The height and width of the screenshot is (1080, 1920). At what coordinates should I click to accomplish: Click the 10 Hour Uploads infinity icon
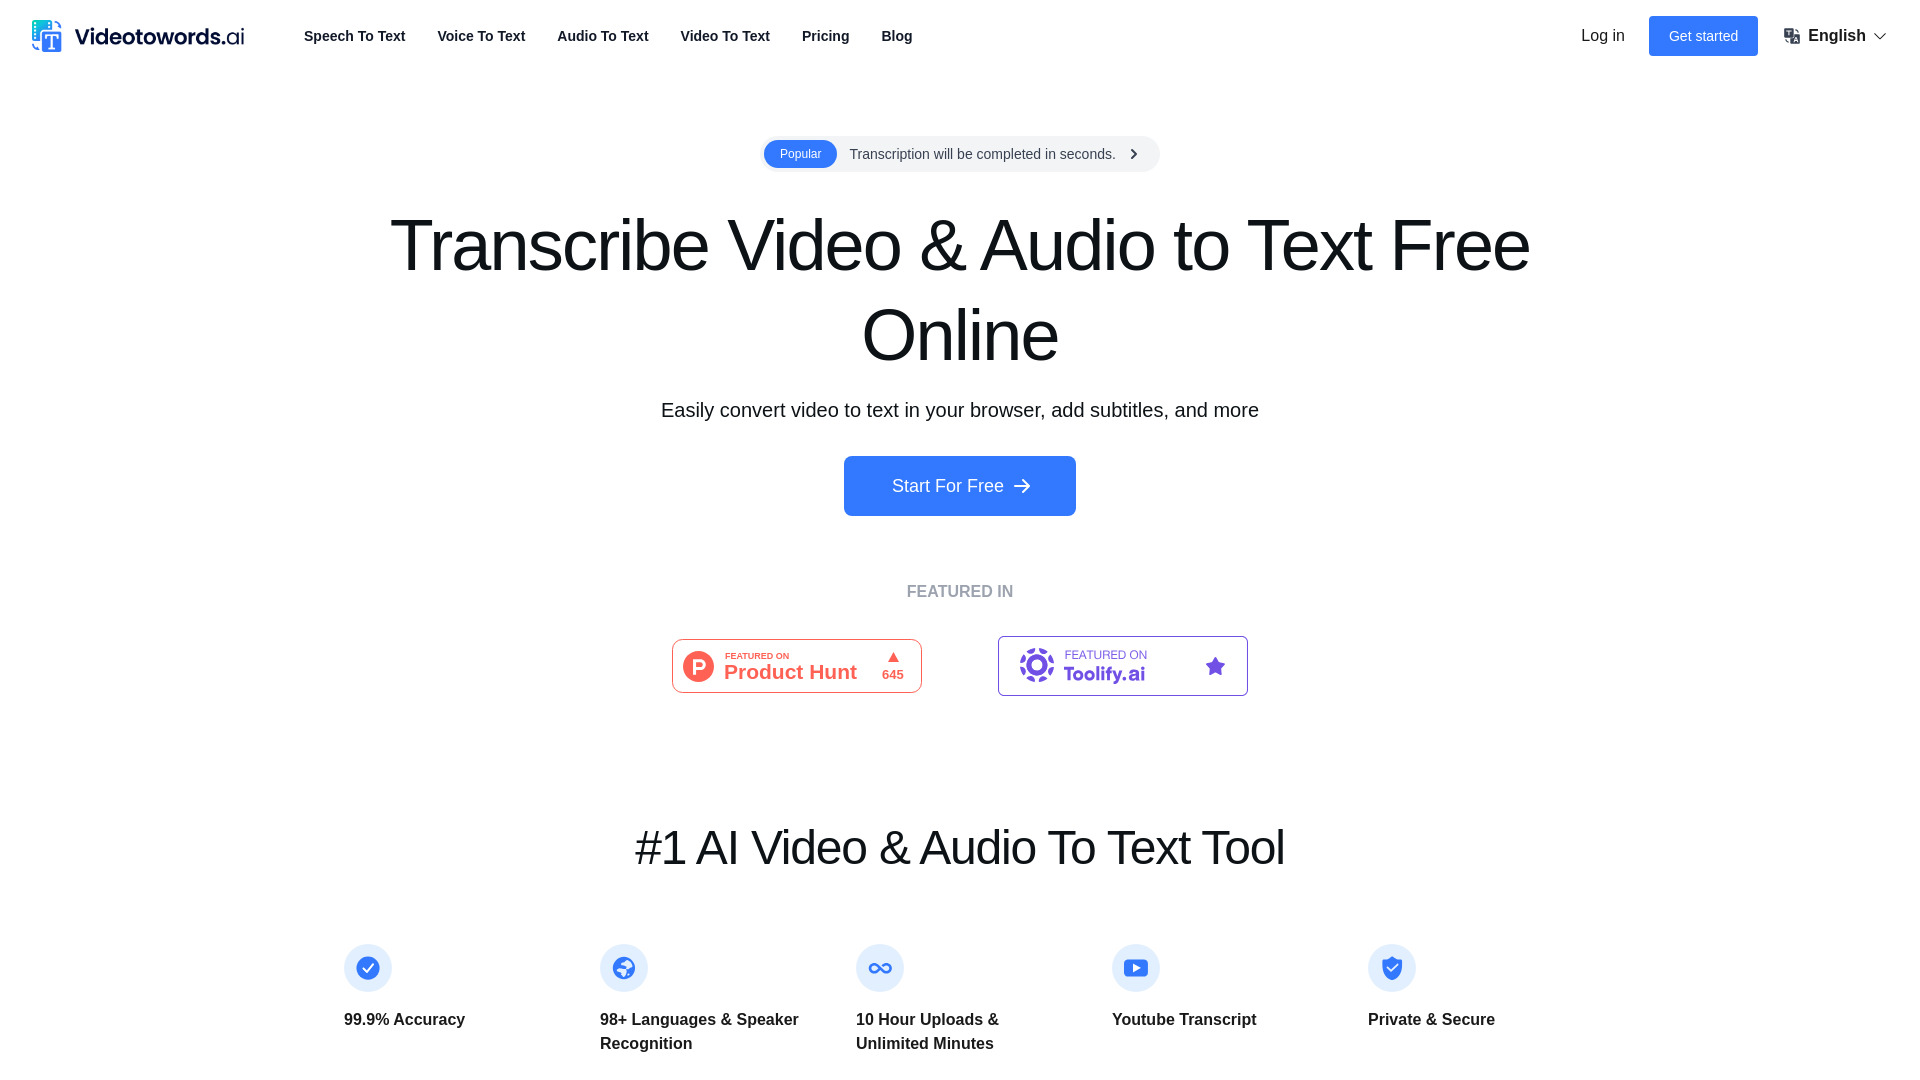pos(880,967)
